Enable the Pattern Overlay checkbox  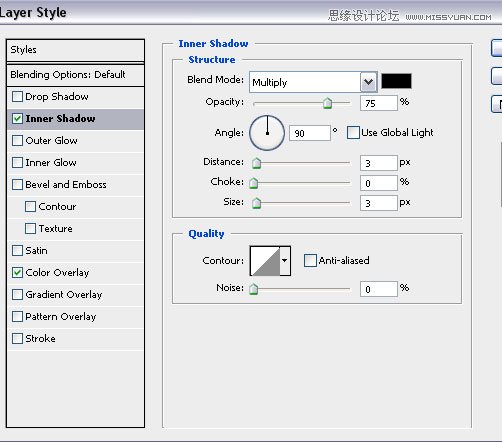click(17, 317)
